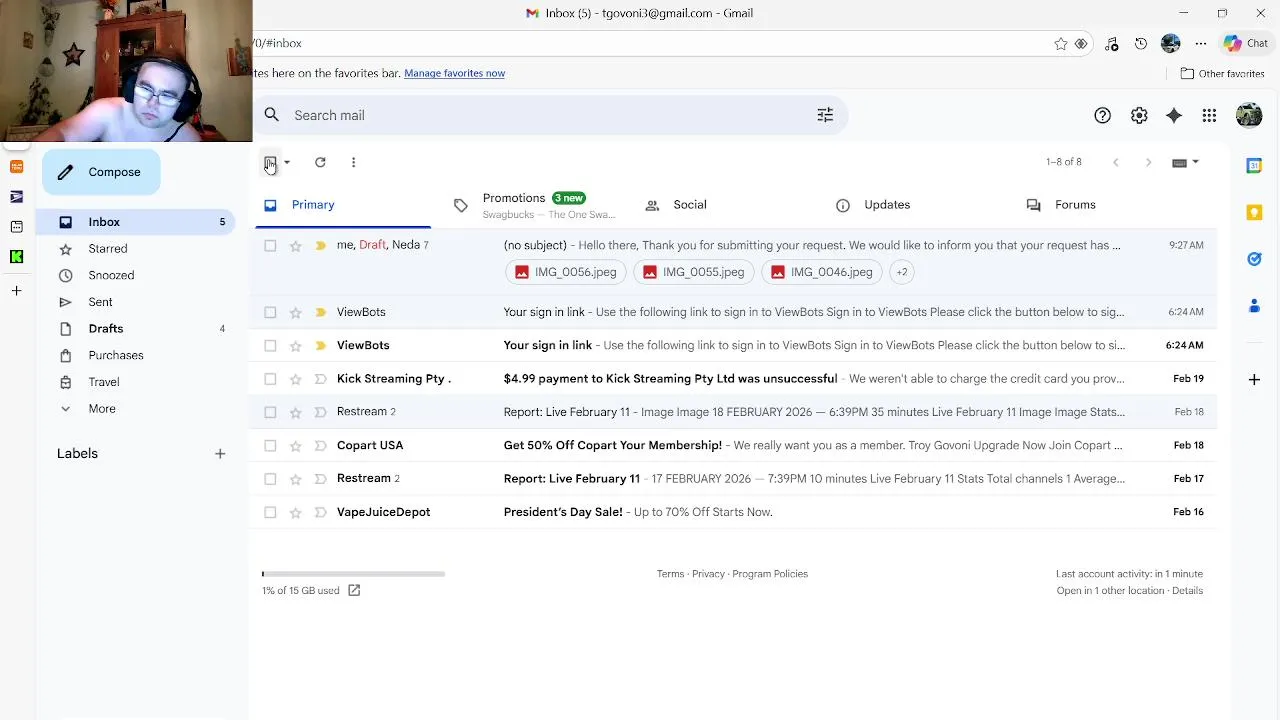Refresh the inbox mail list
Viewport: 1280px width, 720px height.
pyautogui.click(x=320, y=162)
